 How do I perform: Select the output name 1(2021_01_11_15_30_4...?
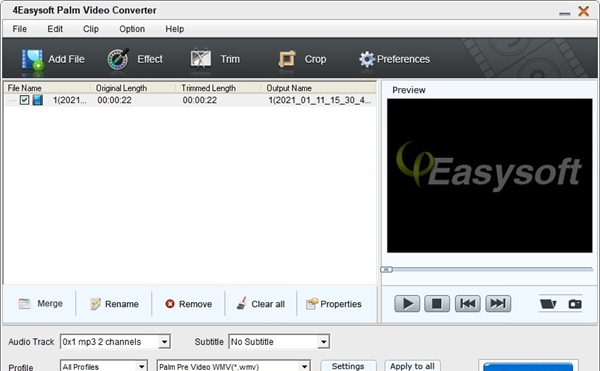tap(320, 100)
